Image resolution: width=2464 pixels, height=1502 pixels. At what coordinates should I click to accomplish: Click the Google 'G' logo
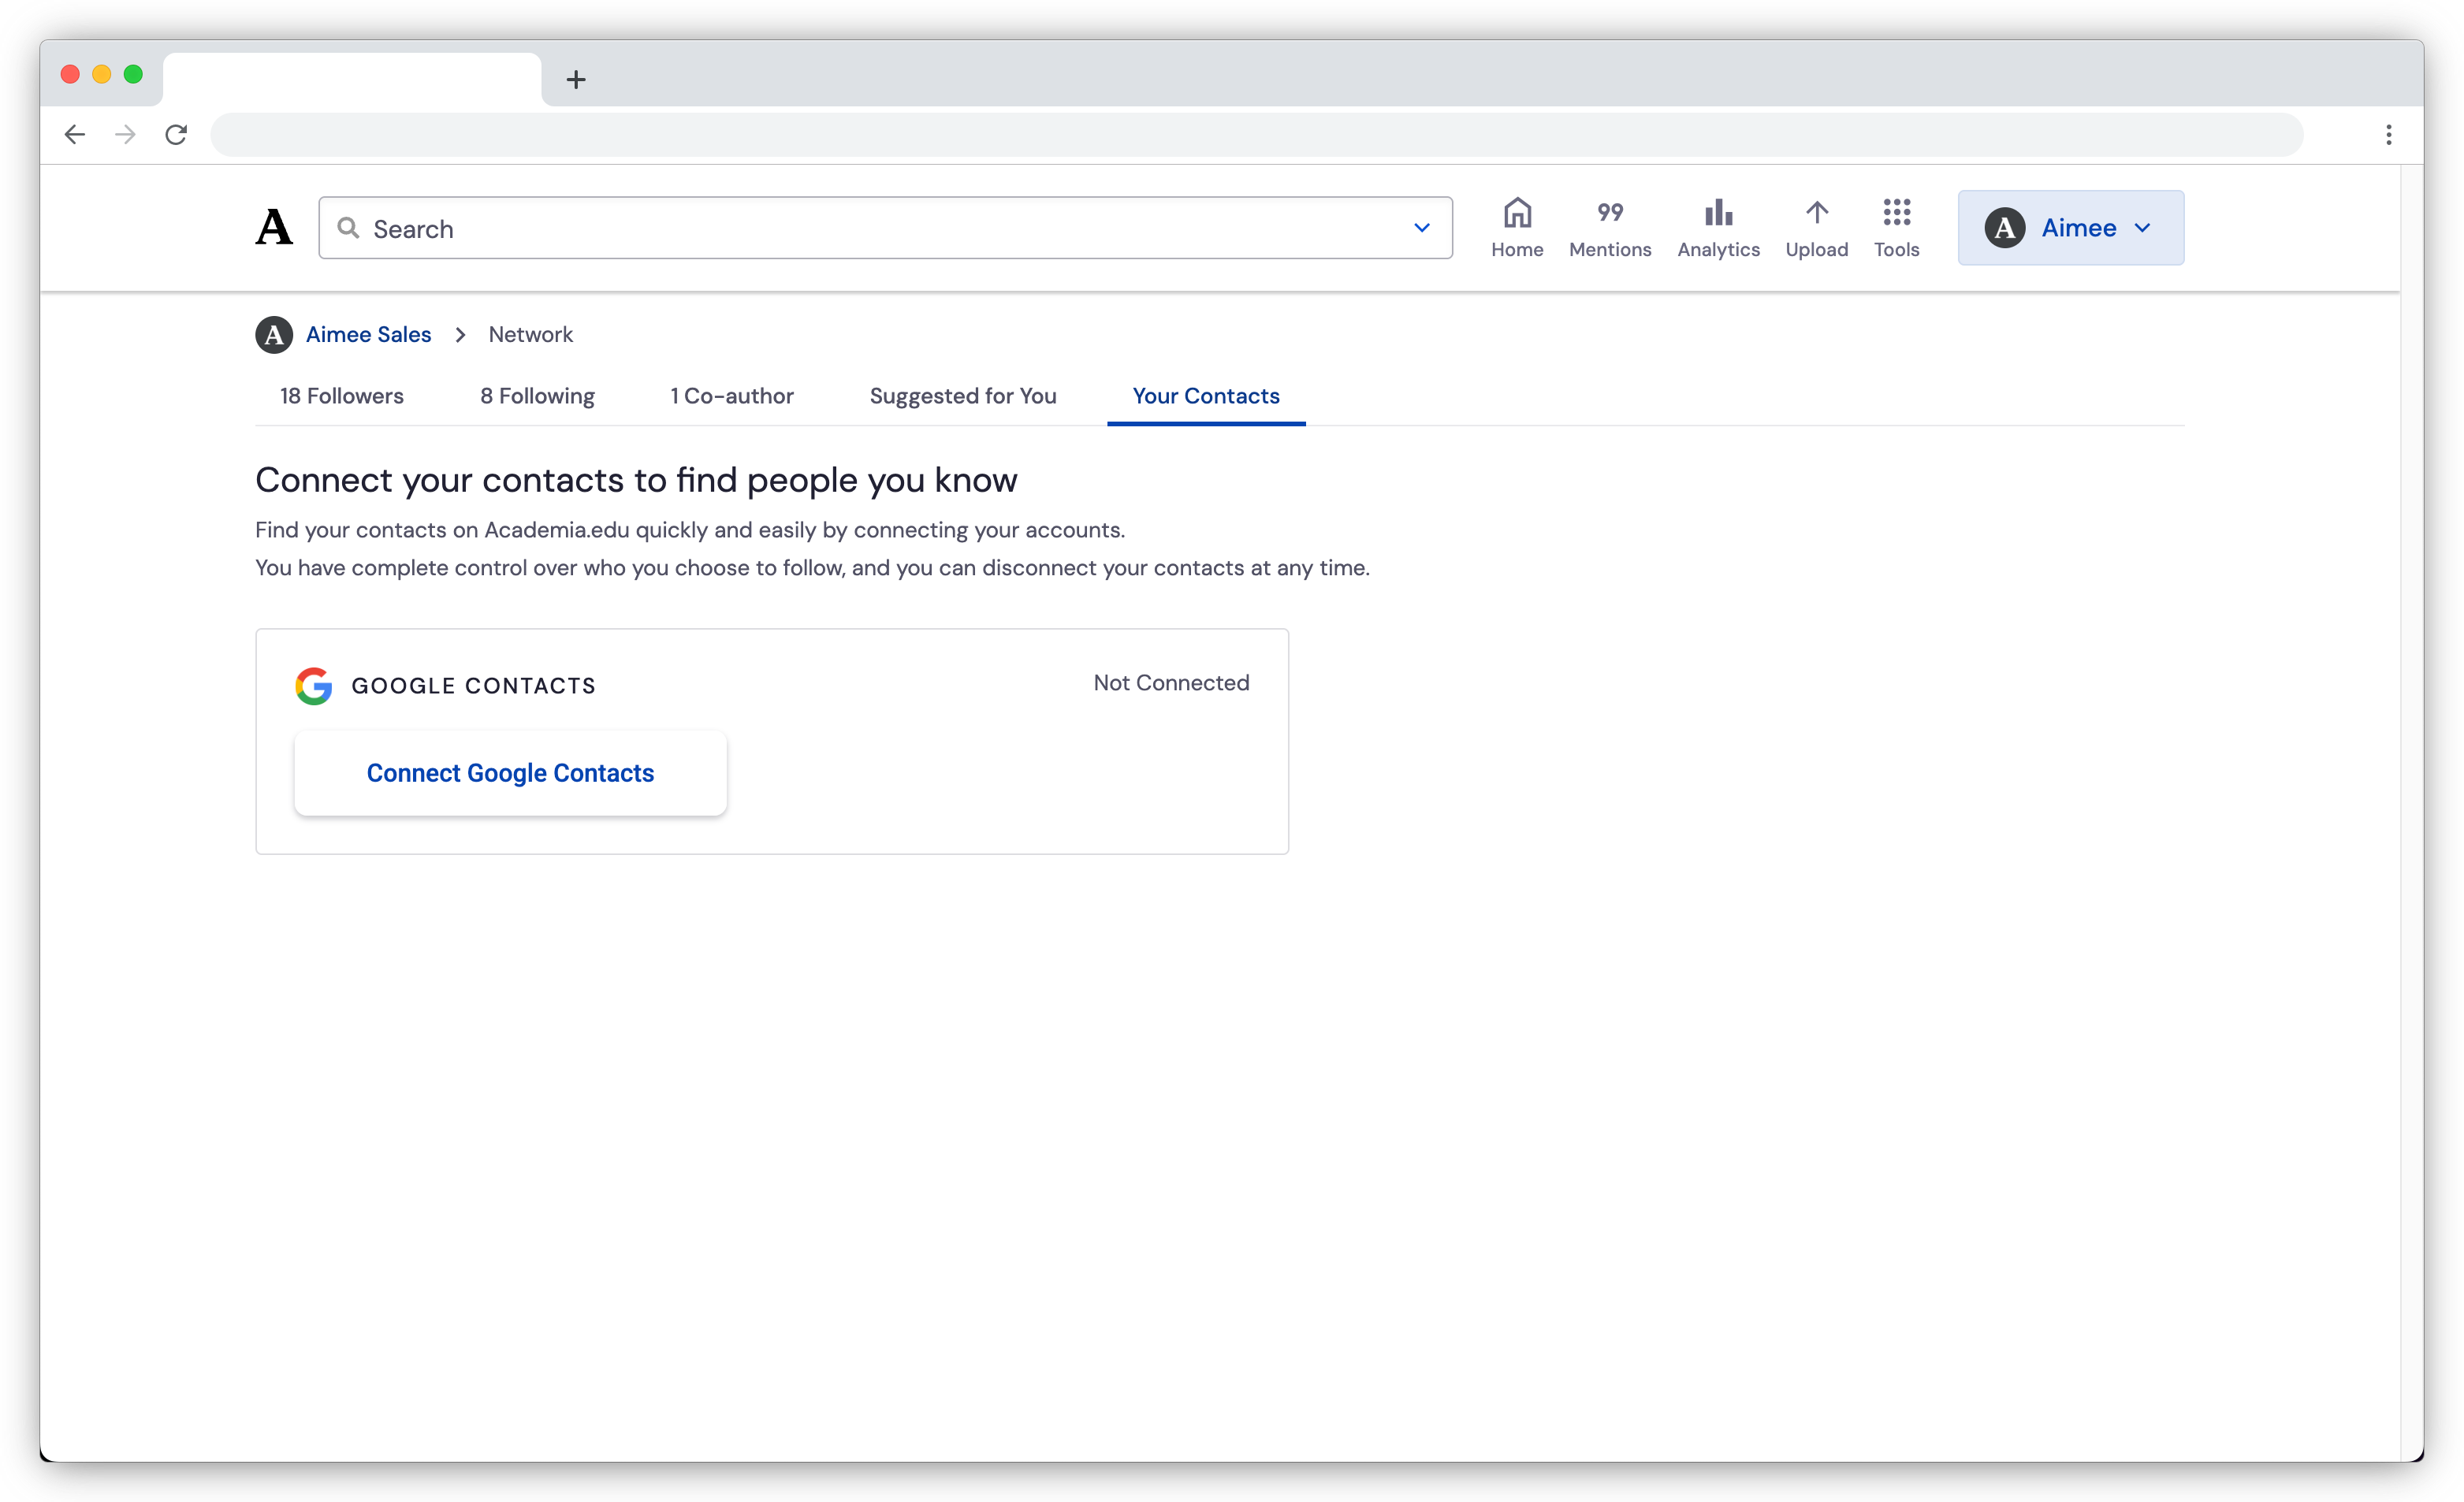(x=314, y=685)
